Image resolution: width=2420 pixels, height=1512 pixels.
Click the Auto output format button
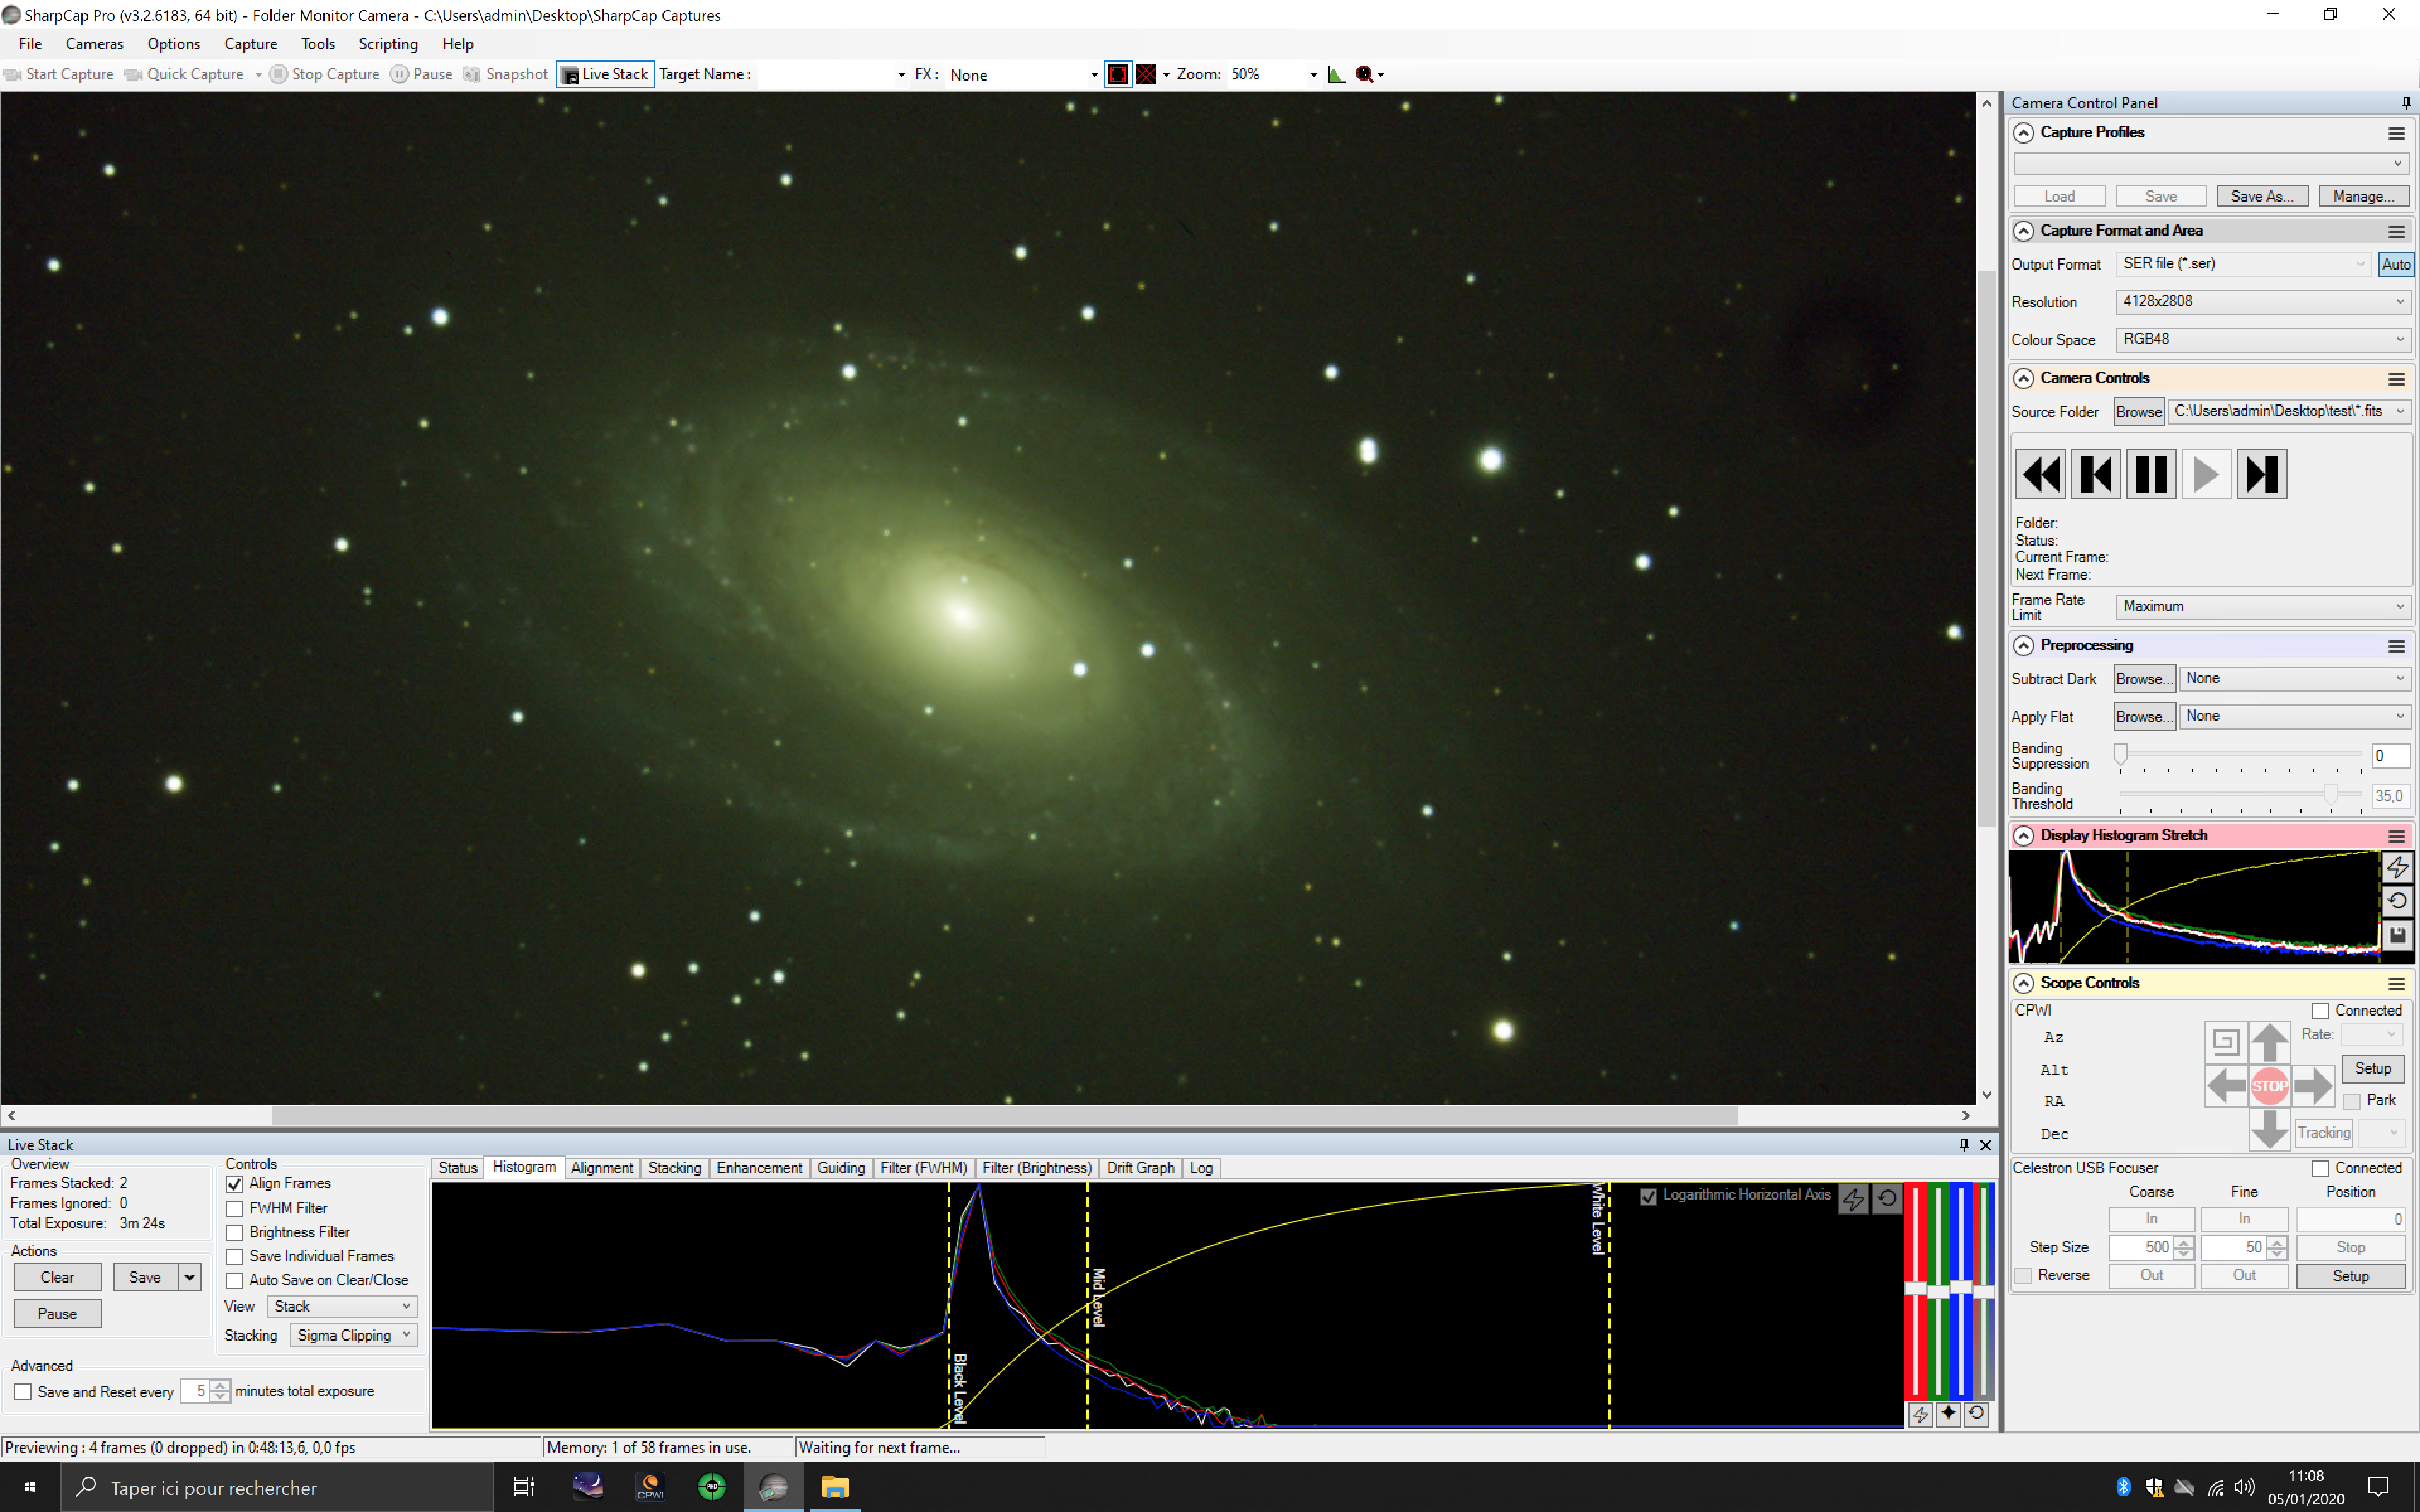tap(2395, 265)
